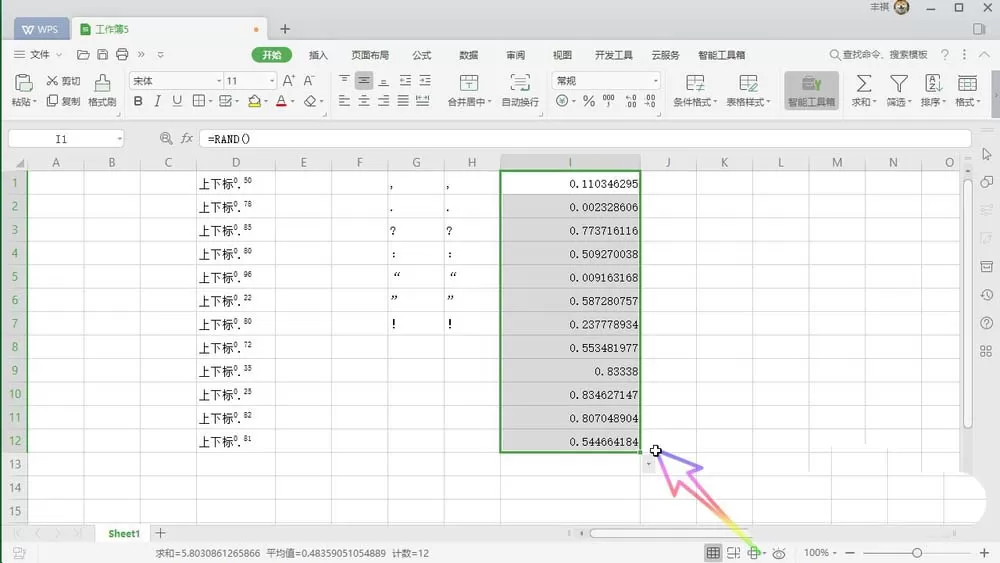Viewport: 1000px width, 563px height.
Task: Open a new document tab with plus
Action: click(x=285, y=29)
